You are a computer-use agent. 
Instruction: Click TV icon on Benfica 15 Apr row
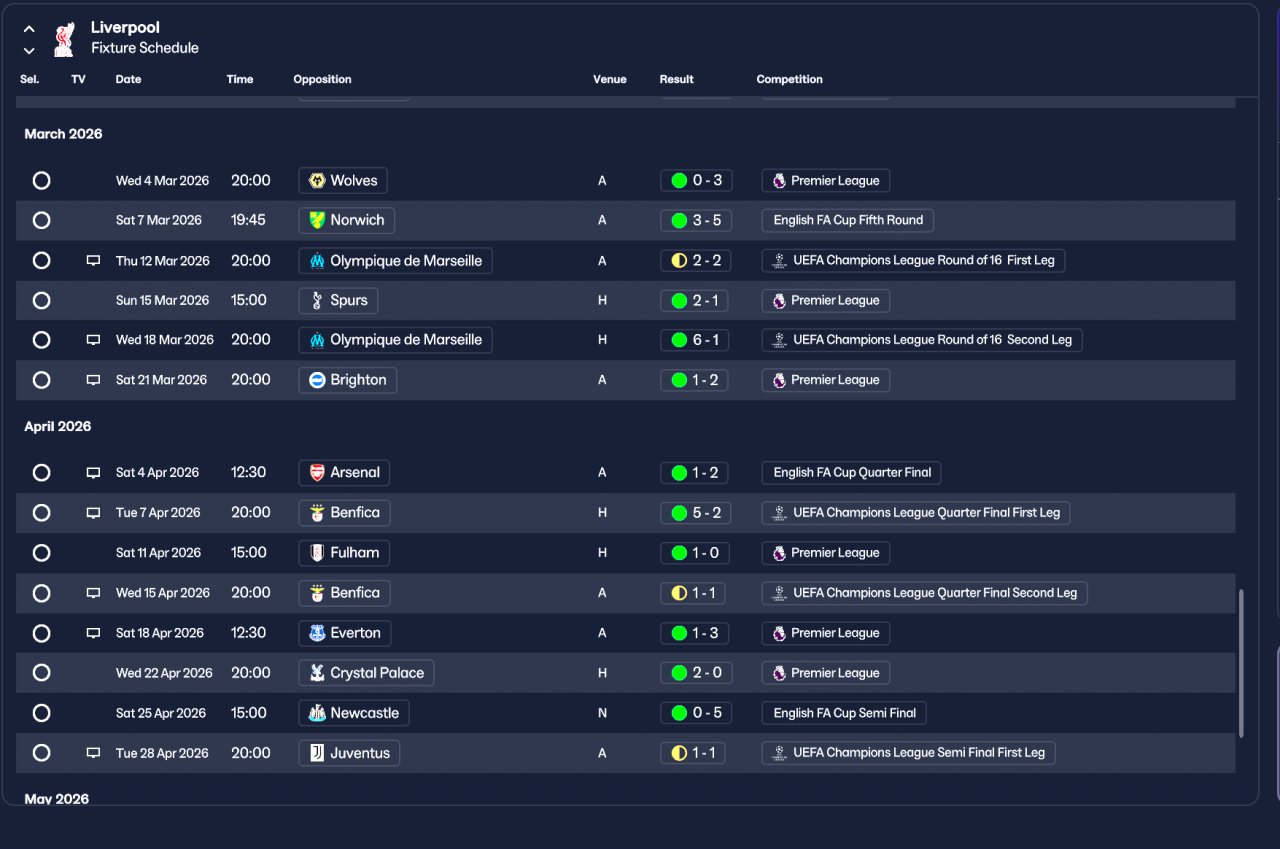tap(93, 593)
